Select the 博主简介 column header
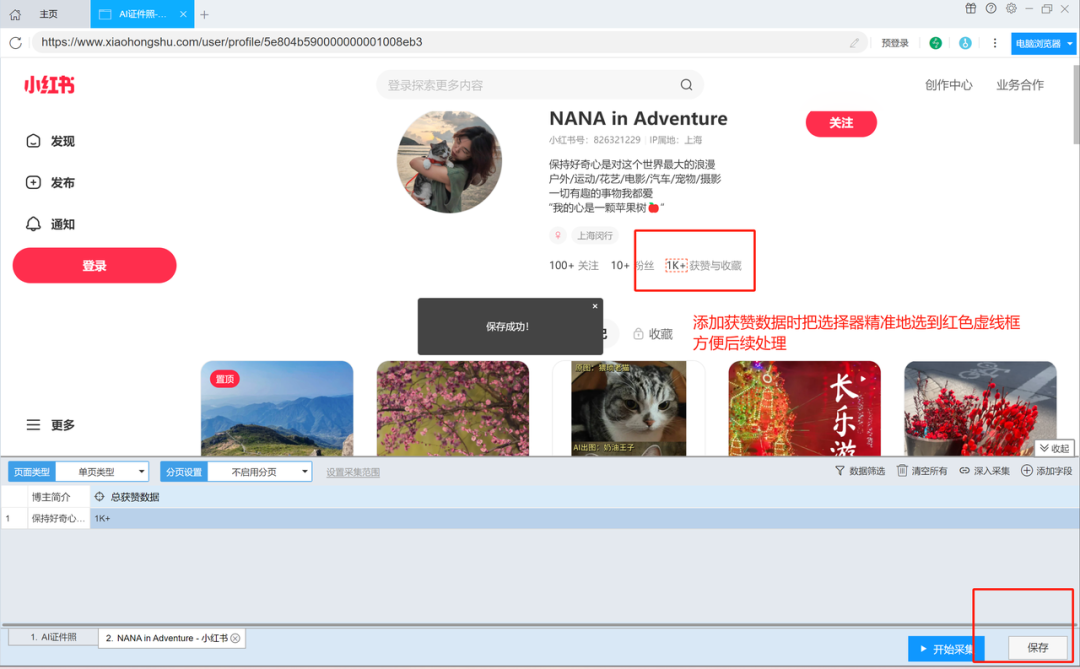This screenshot has width=1080, height=669. point(59,497)
